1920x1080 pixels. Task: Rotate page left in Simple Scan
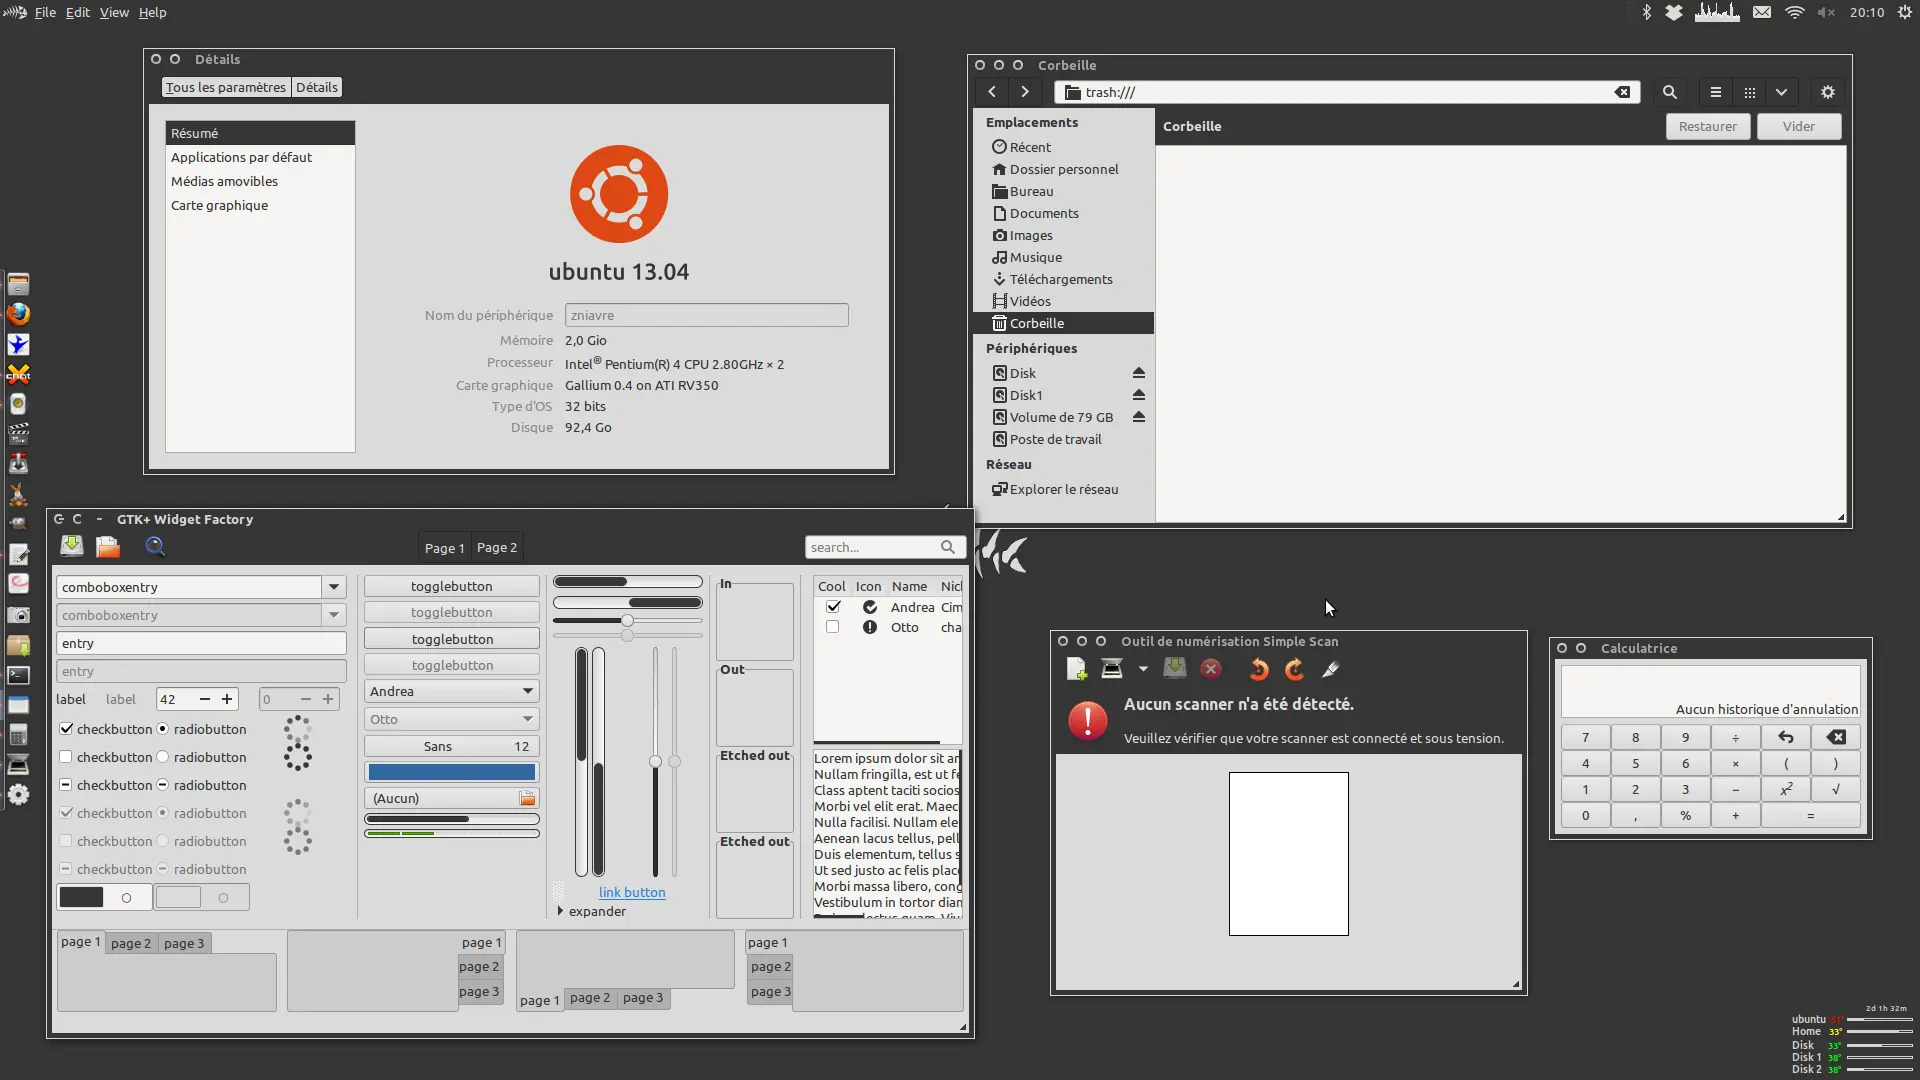tap(1259, 669)
